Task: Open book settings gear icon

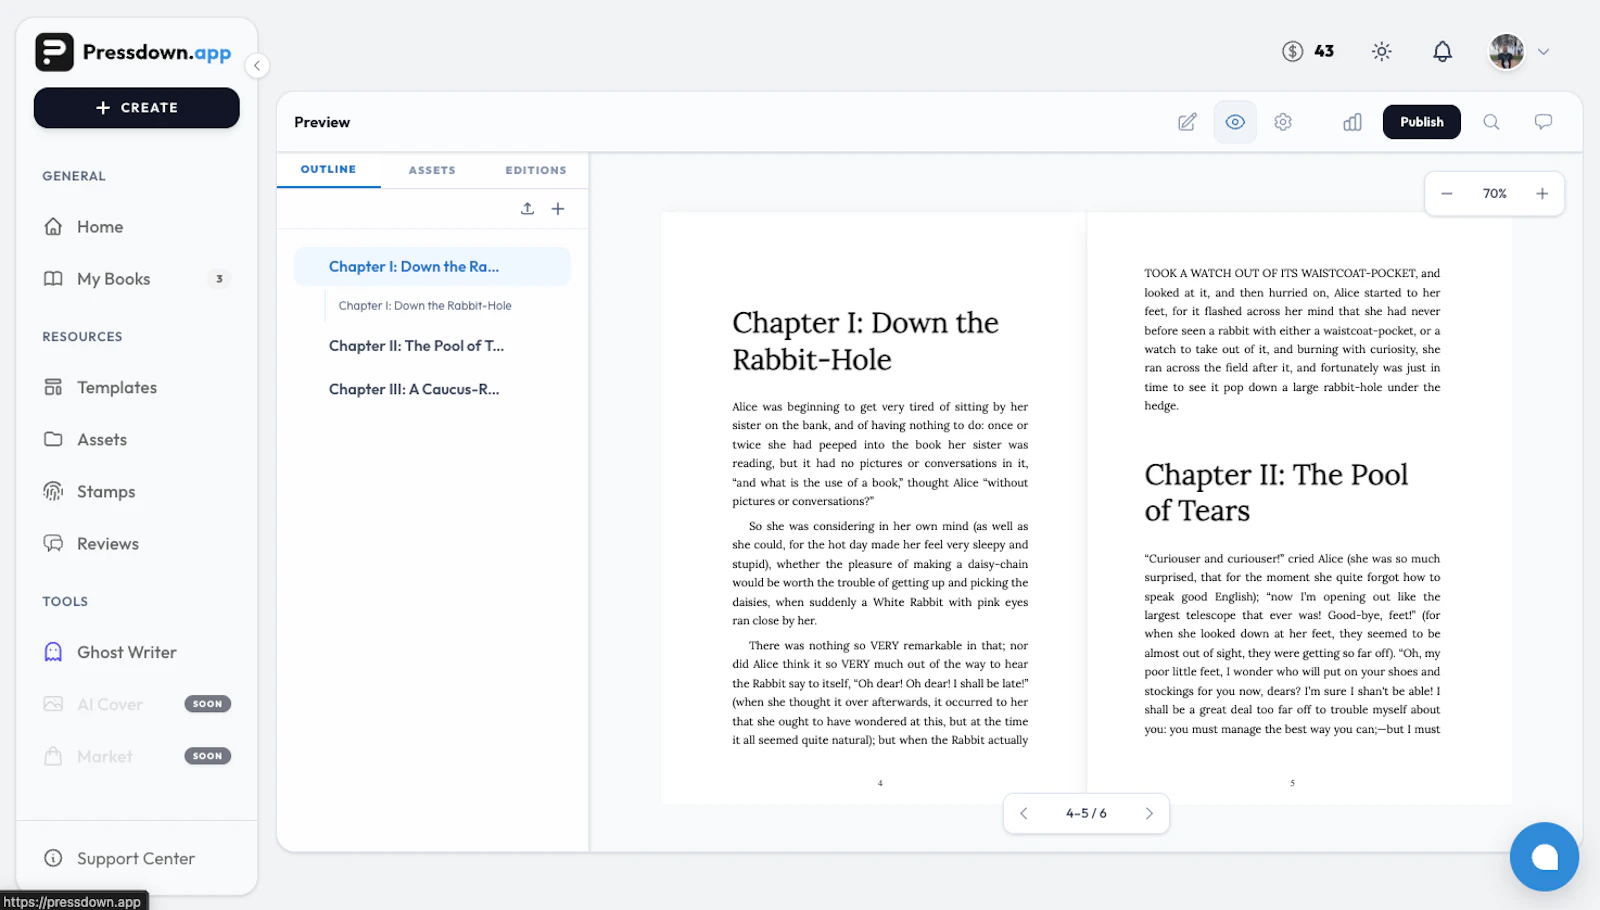Action: click(1283, 122)
